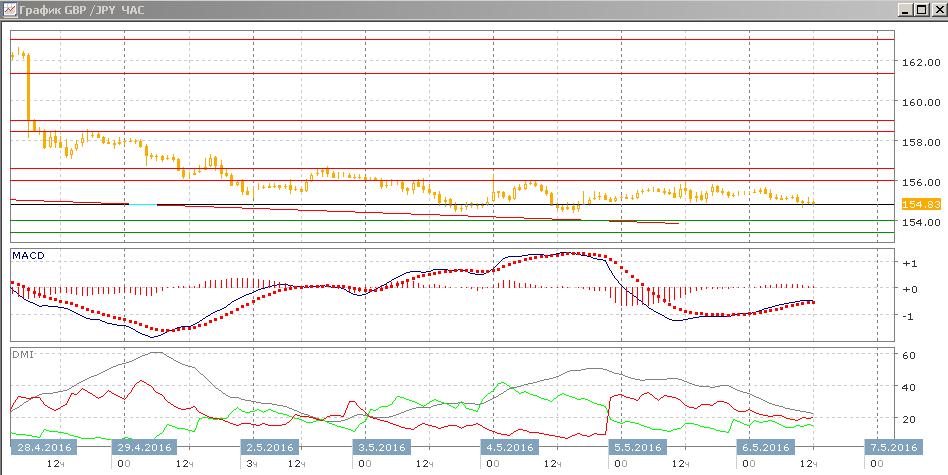Maximize the GBP/JPY chart window
Screen dimensions: 948x475
pos(920,10)
